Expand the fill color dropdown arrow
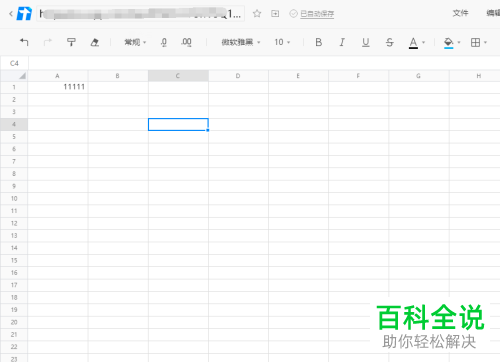 (x=459, y=42)
